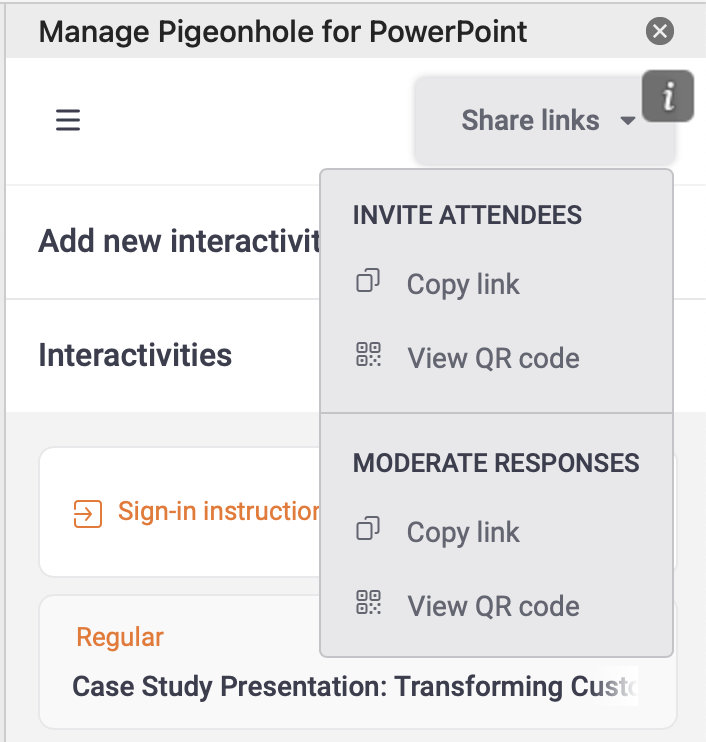Open the hamburger menu icon
Image resolution: width=706 pixels, height=742 pixels.
point(68,120)
